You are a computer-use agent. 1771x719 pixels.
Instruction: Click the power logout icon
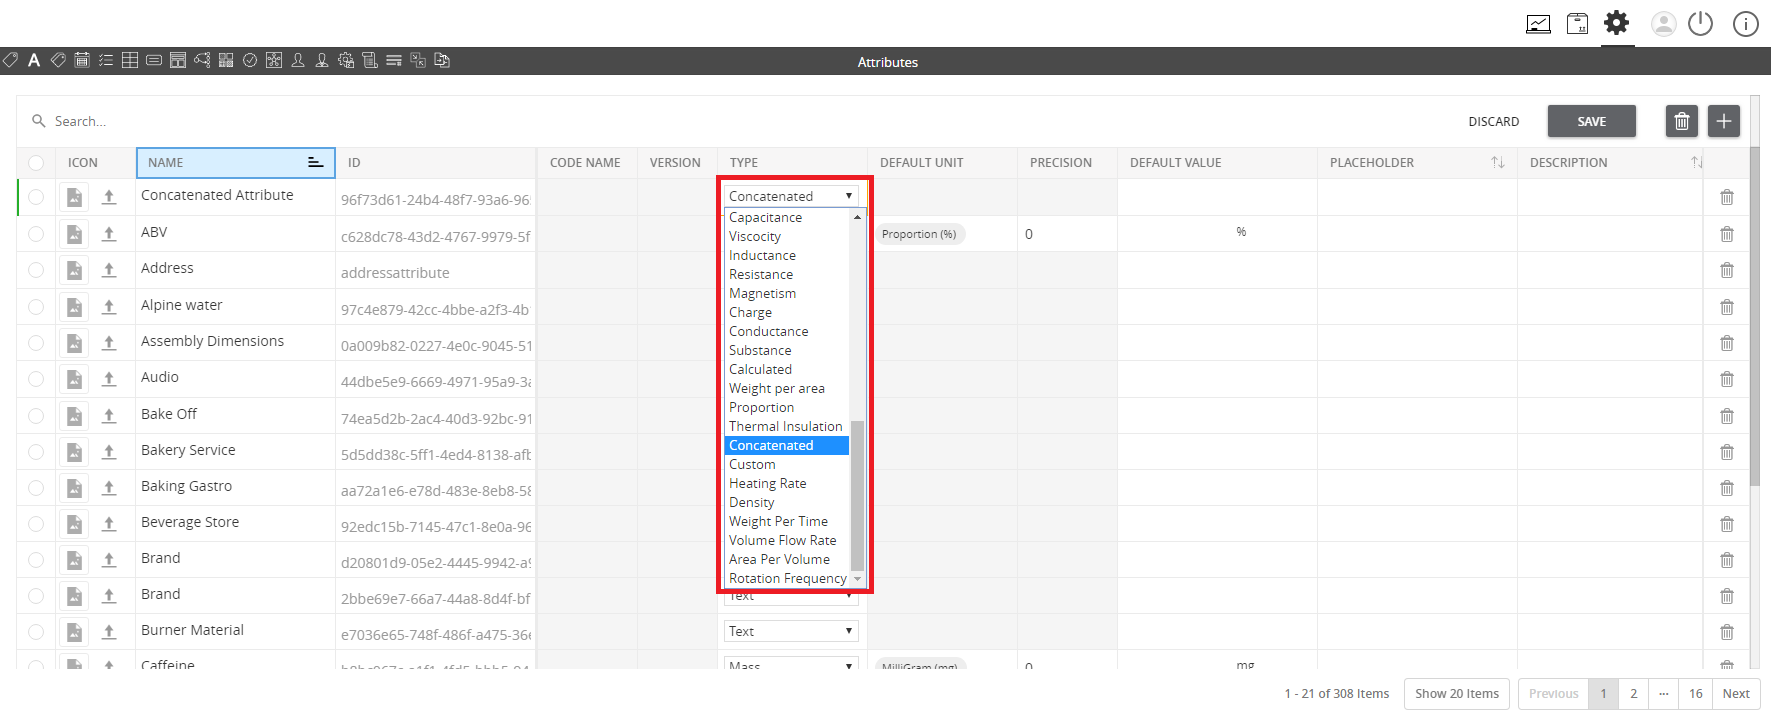coord(1700,24)
